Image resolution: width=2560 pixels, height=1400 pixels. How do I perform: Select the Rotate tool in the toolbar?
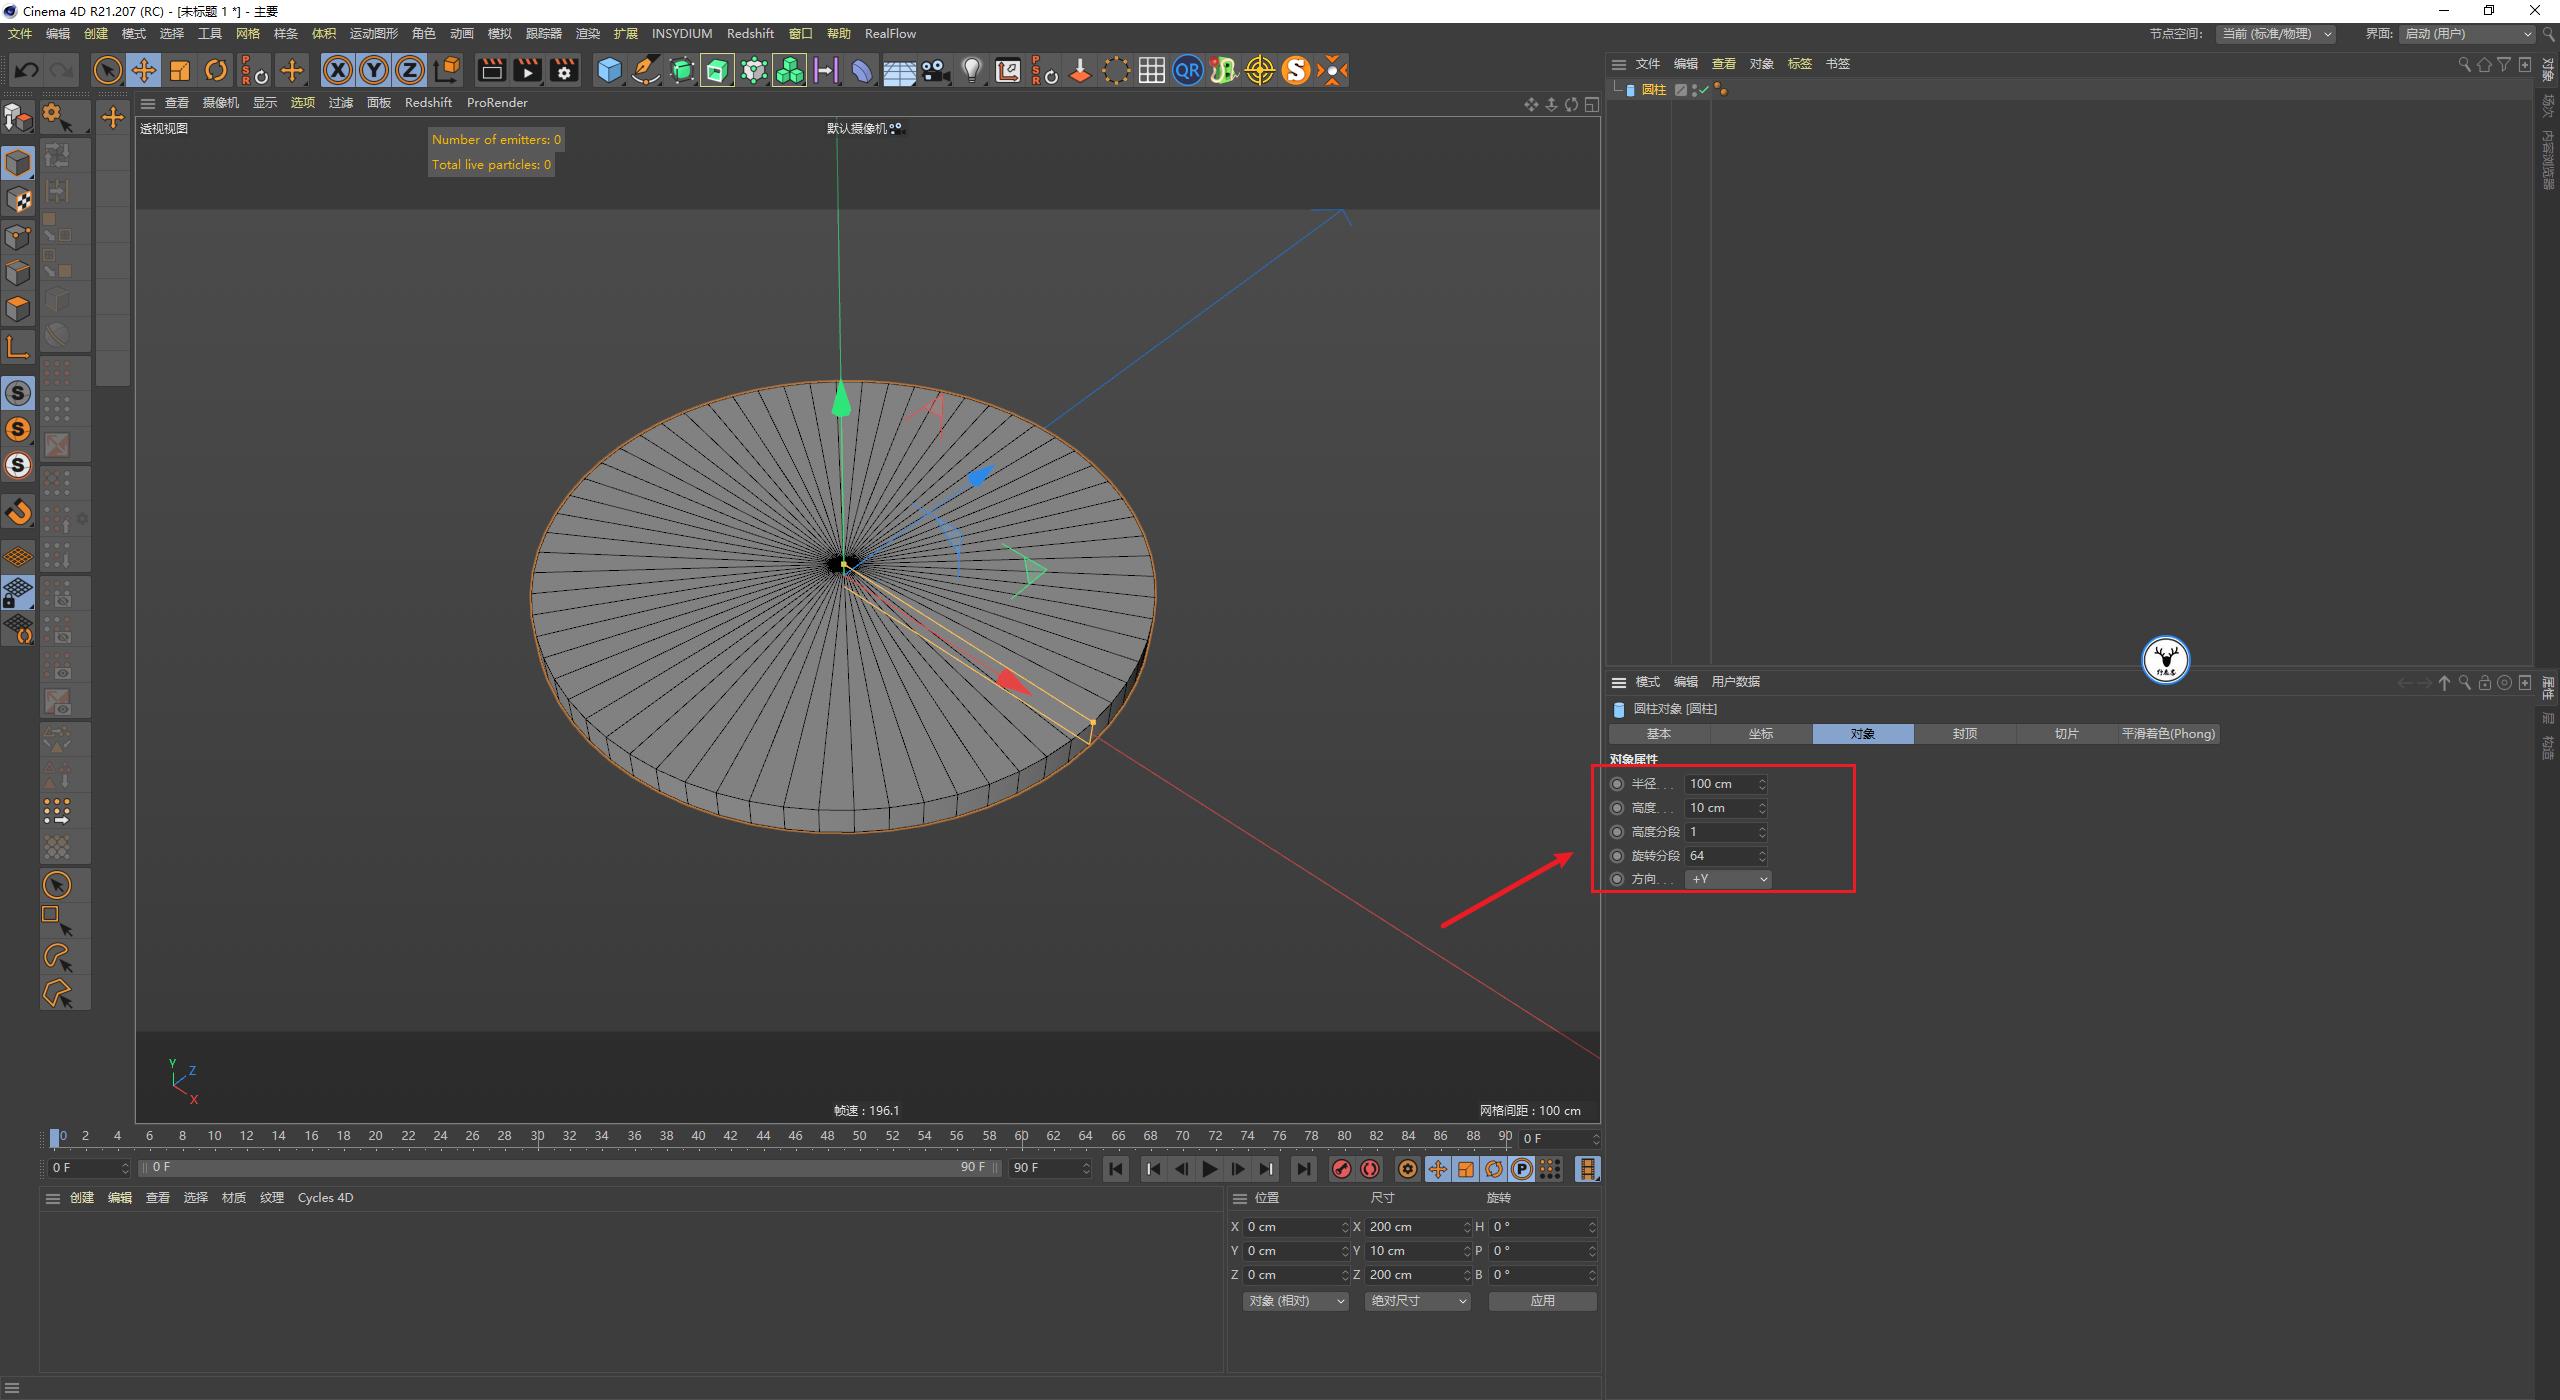216,70
